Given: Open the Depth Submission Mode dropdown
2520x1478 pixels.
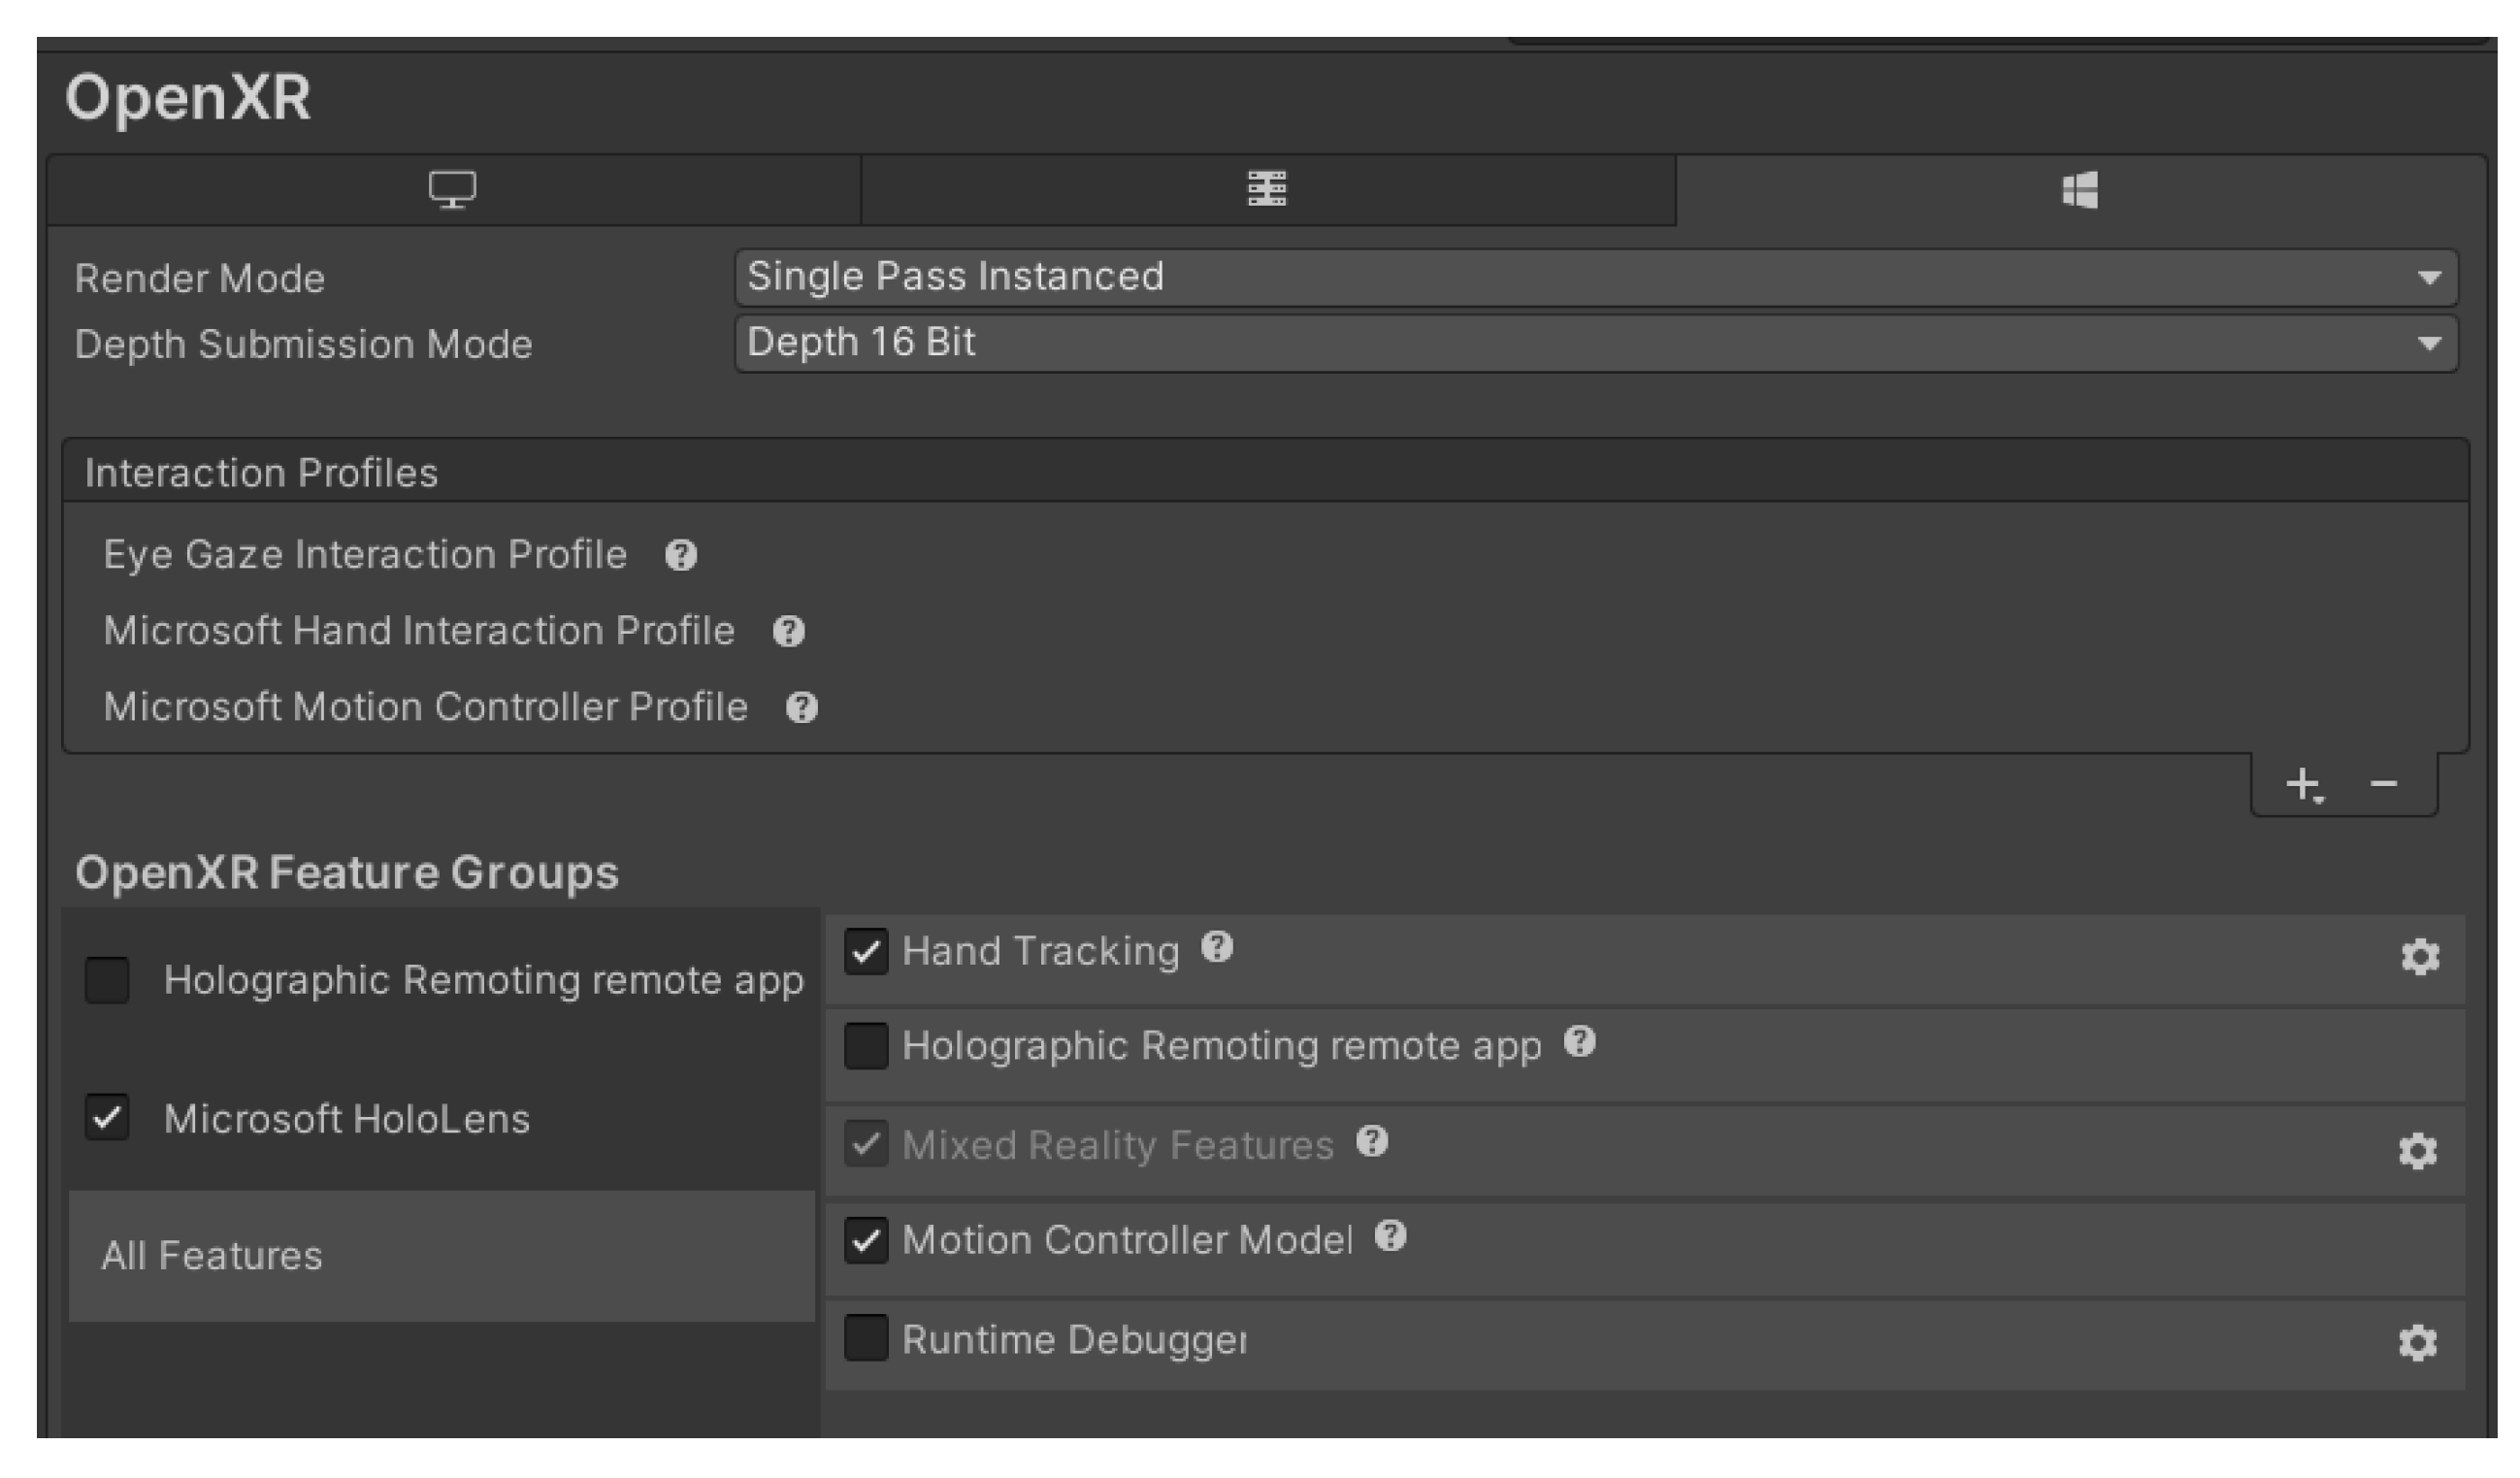Looking at the screenshot, I should [x=1596, y=343].
